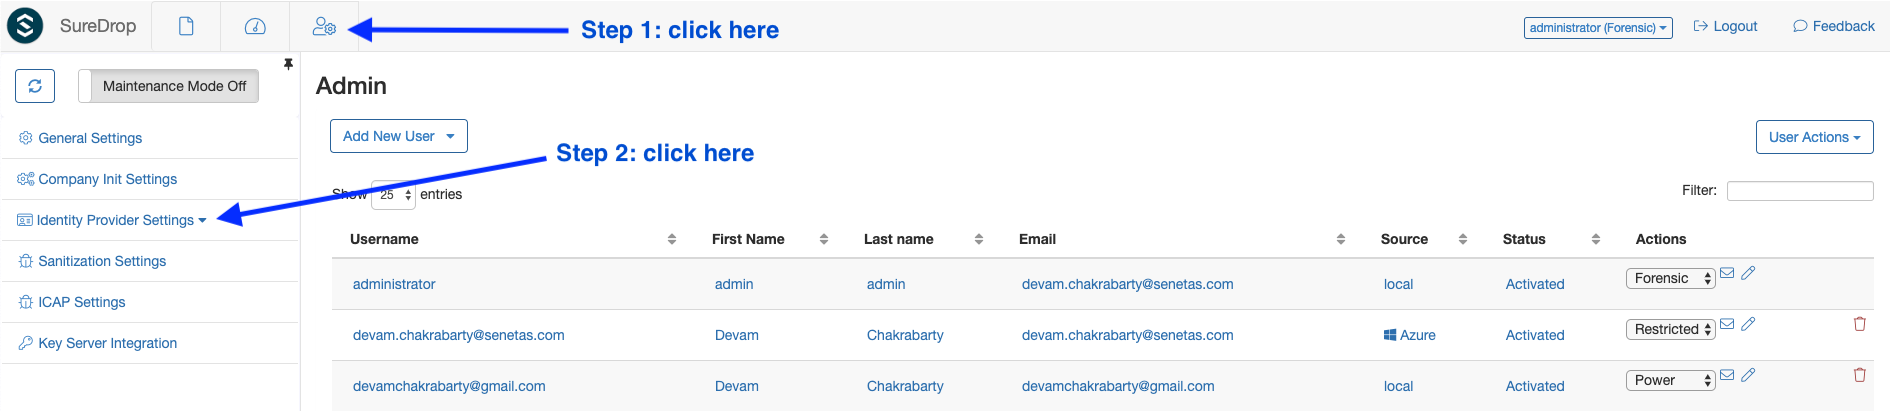Viewport: 1890px width, 411px height.
Task: Open the files document icon tab
Action: 186,27
